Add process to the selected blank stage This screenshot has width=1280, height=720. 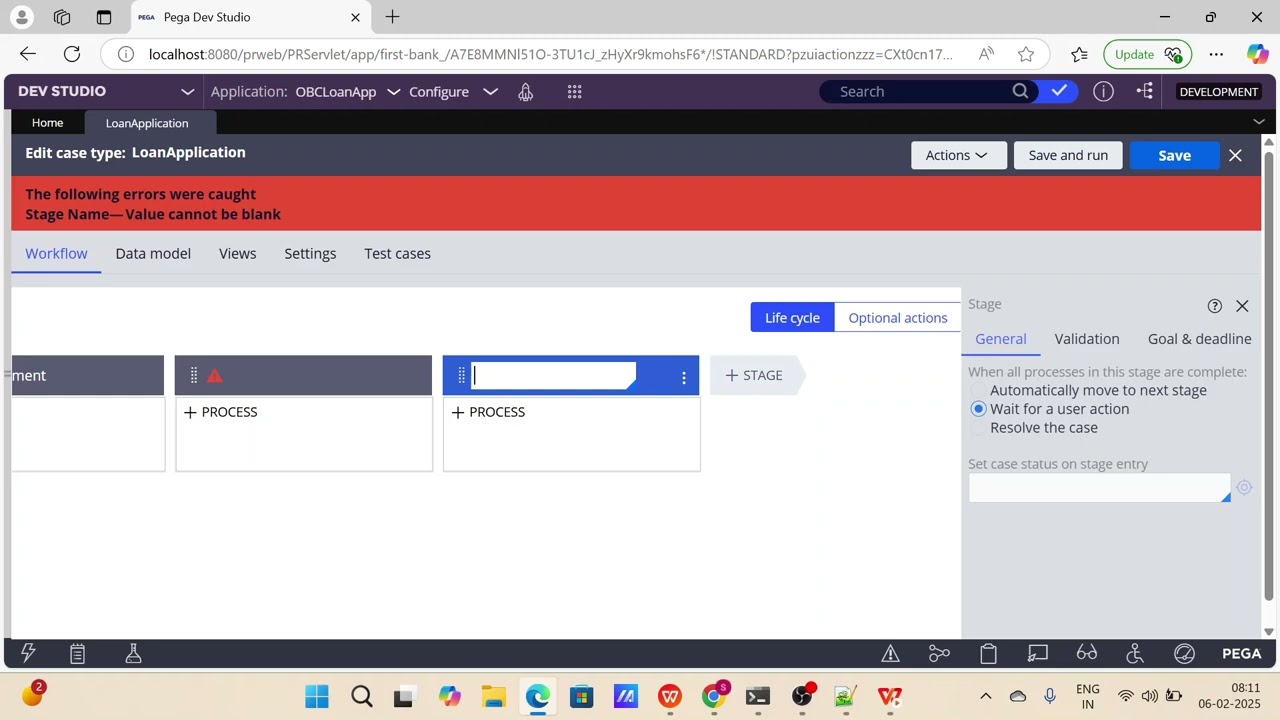coord(489,412)
